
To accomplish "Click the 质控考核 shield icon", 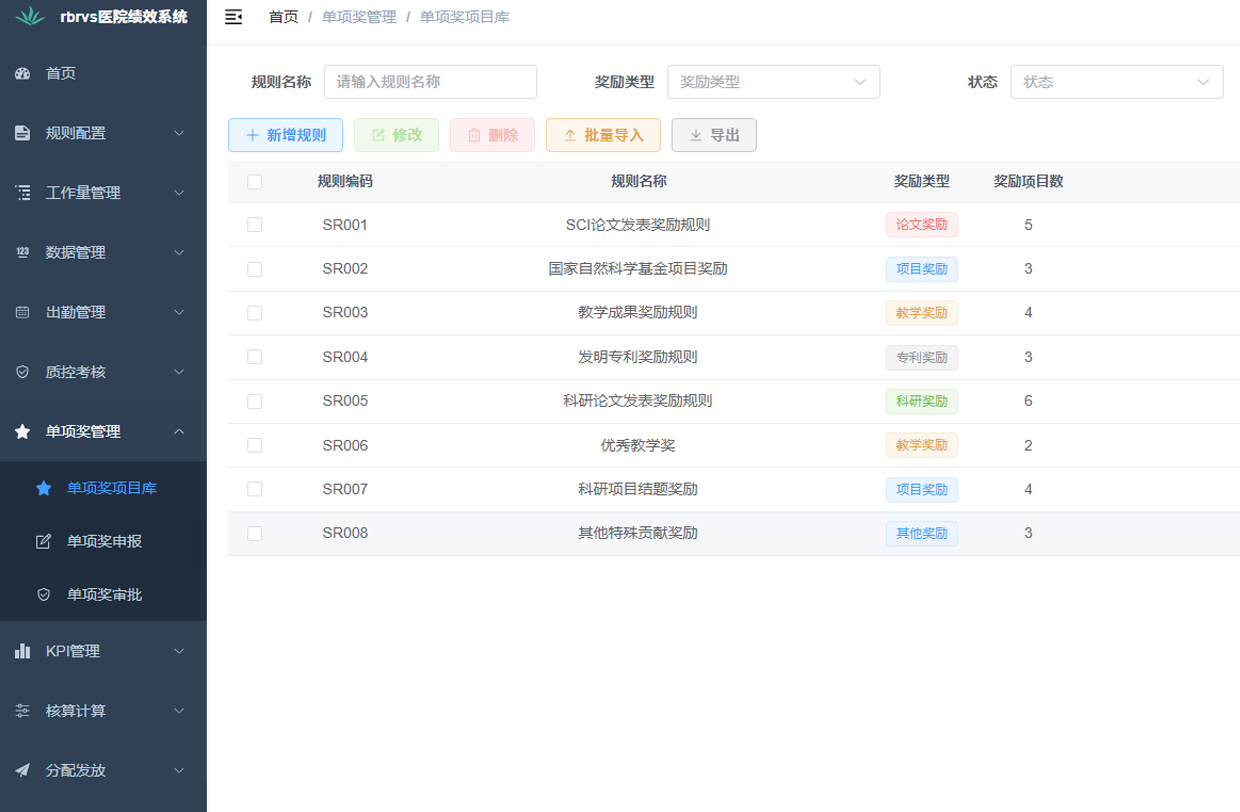I will point(21,371).
